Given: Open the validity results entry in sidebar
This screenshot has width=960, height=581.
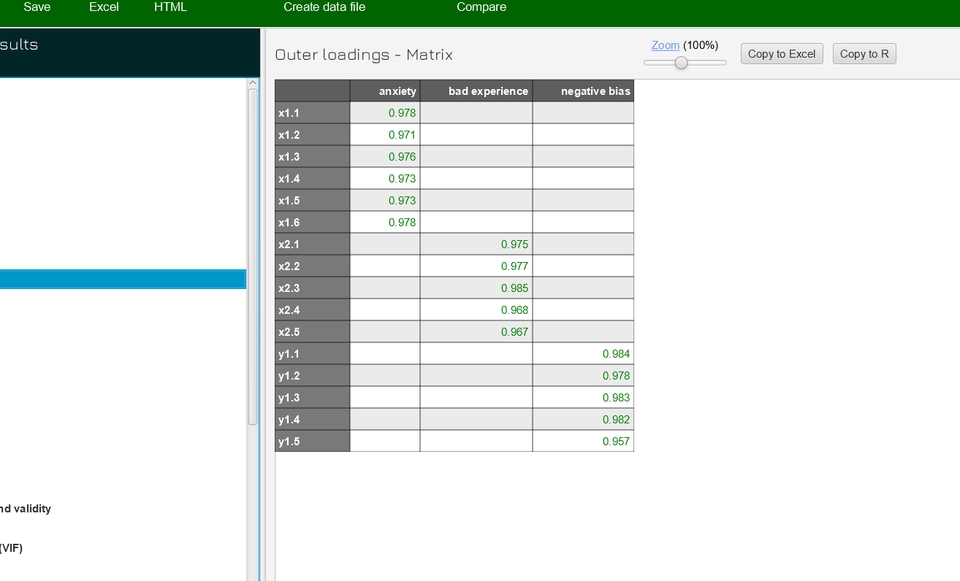Looking at the screenshot, I should (25, 508).
